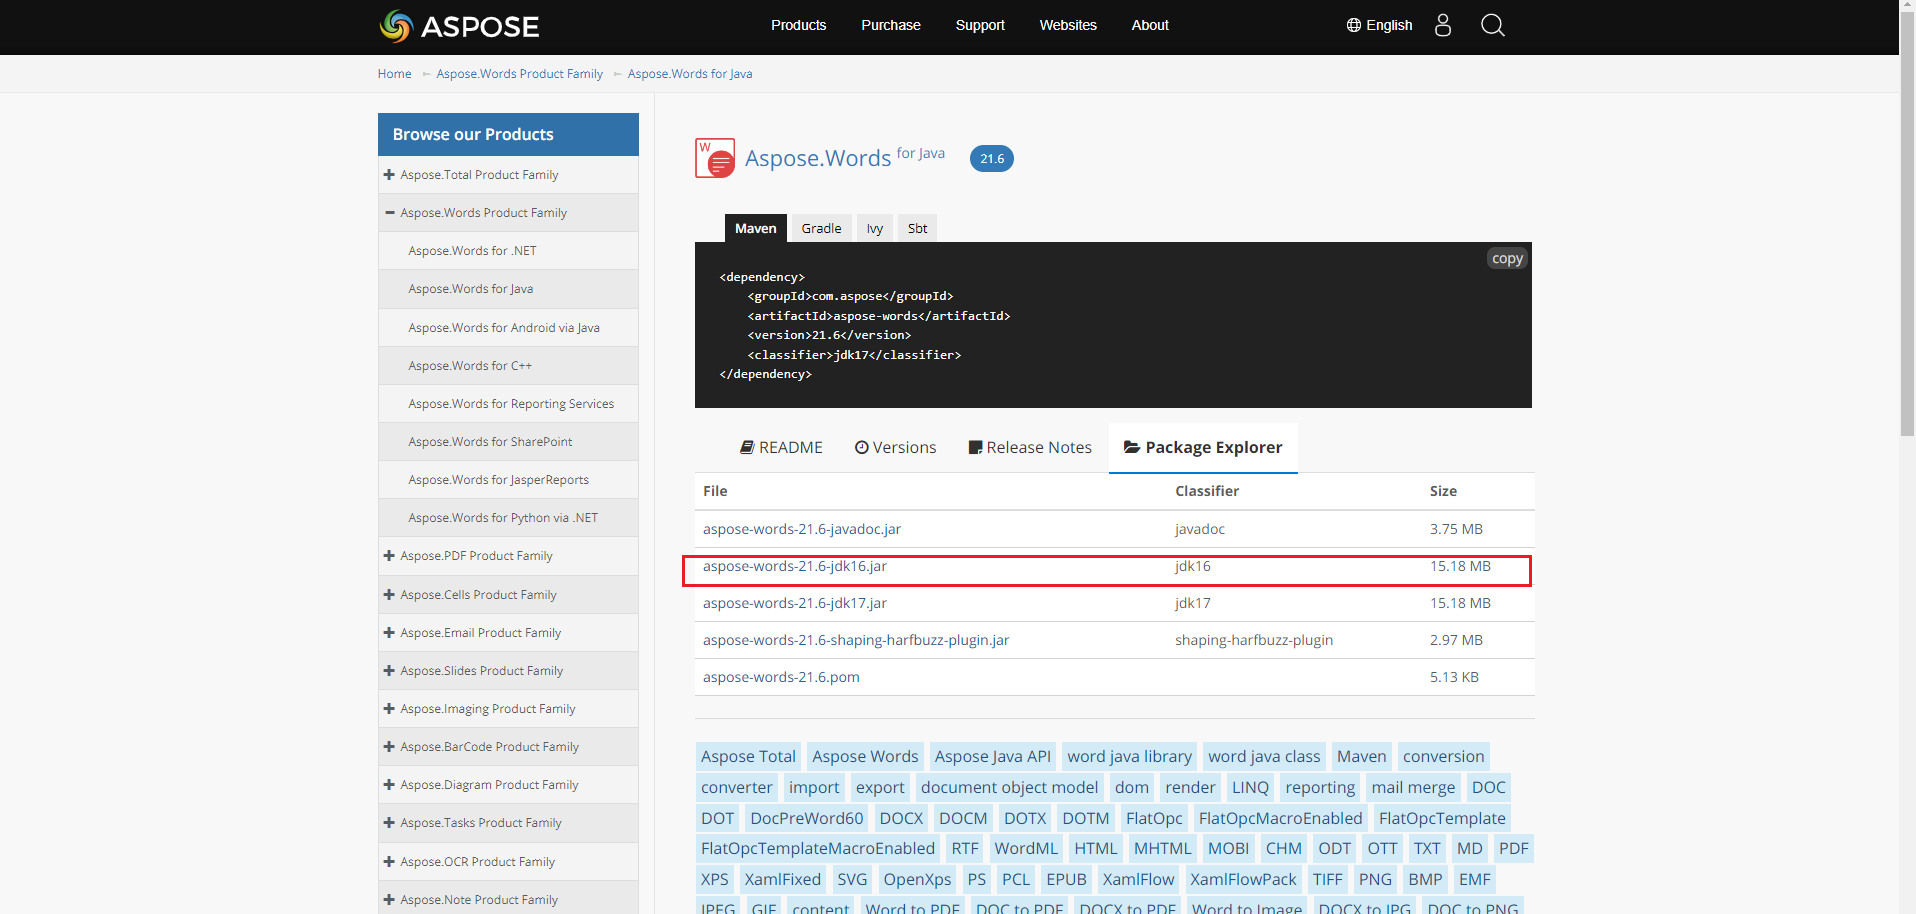Click the word java library tag
This screenshot has width=1916, height=914.
pos(1129,756)
